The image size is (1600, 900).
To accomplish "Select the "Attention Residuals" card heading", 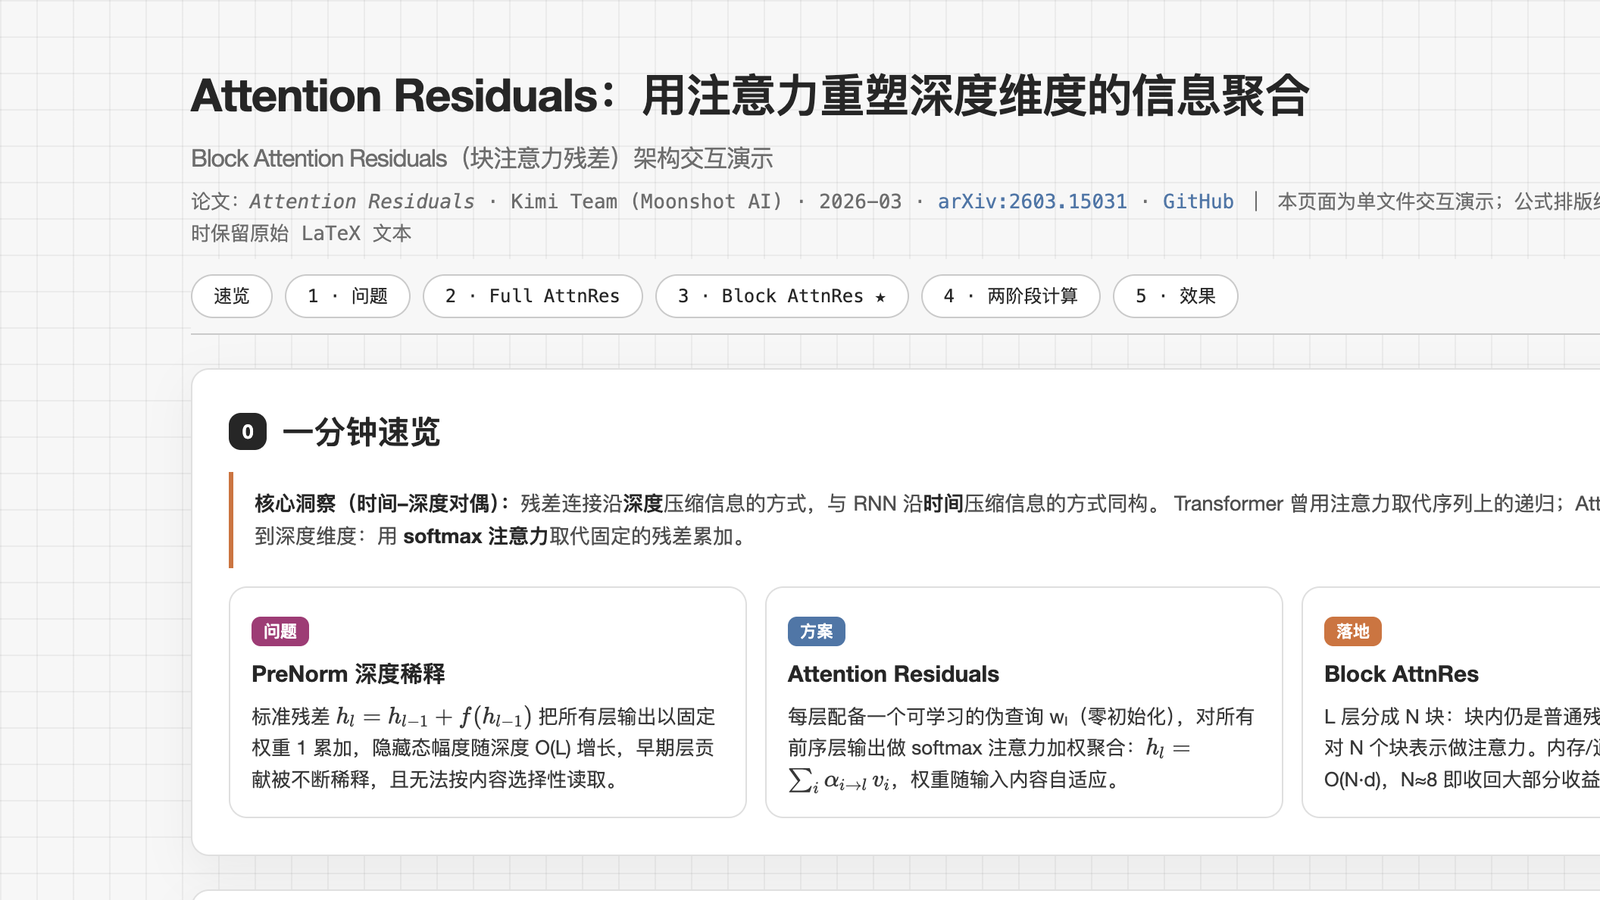I will coord(894,674).
